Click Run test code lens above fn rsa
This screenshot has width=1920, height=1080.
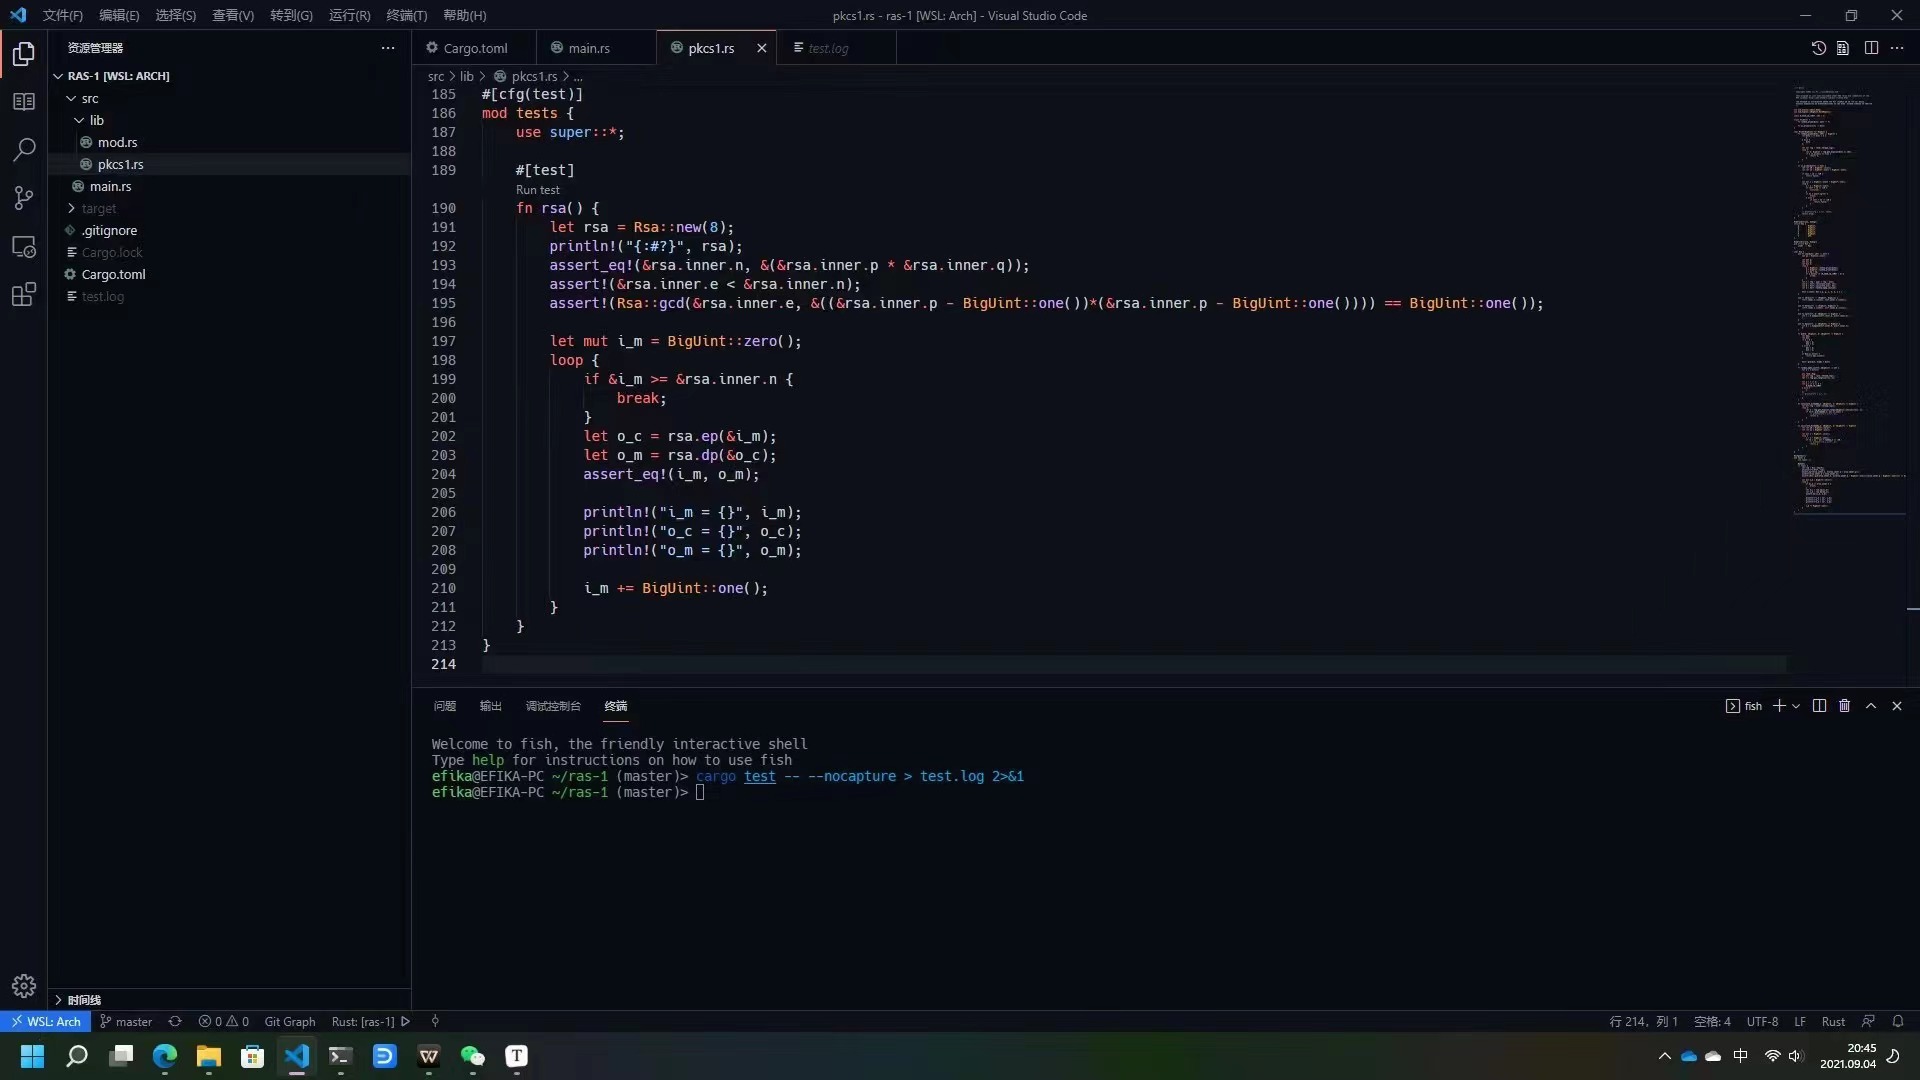(x=538, y=190)
